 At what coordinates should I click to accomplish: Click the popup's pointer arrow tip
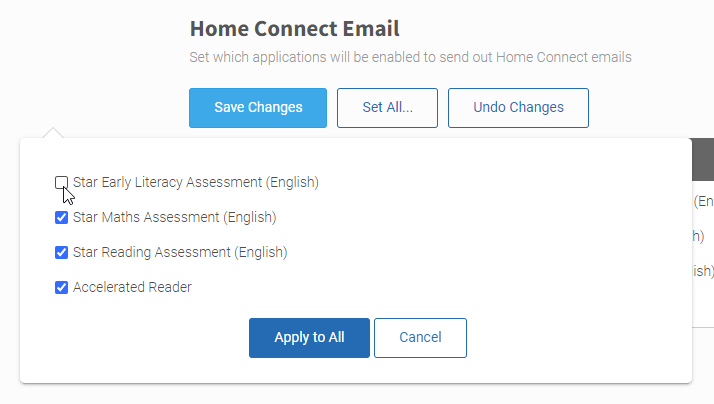[x=53, y=130]
